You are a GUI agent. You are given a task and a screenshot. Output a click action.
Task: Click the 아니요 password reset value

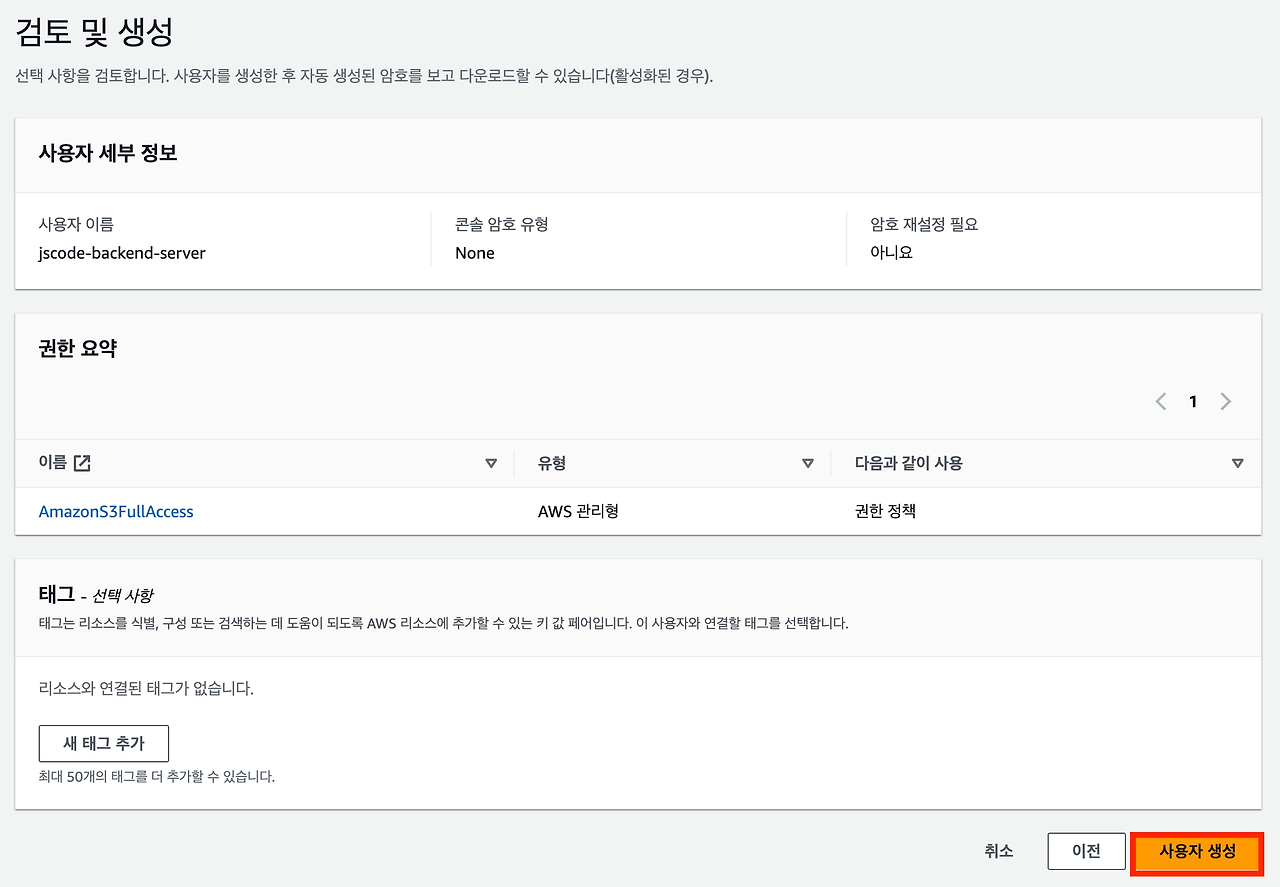click(892, 252)
